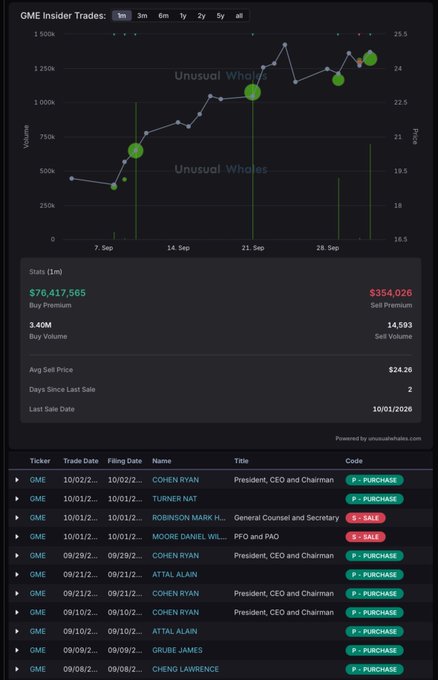Expand the ROBINSON MARK row

17,518
